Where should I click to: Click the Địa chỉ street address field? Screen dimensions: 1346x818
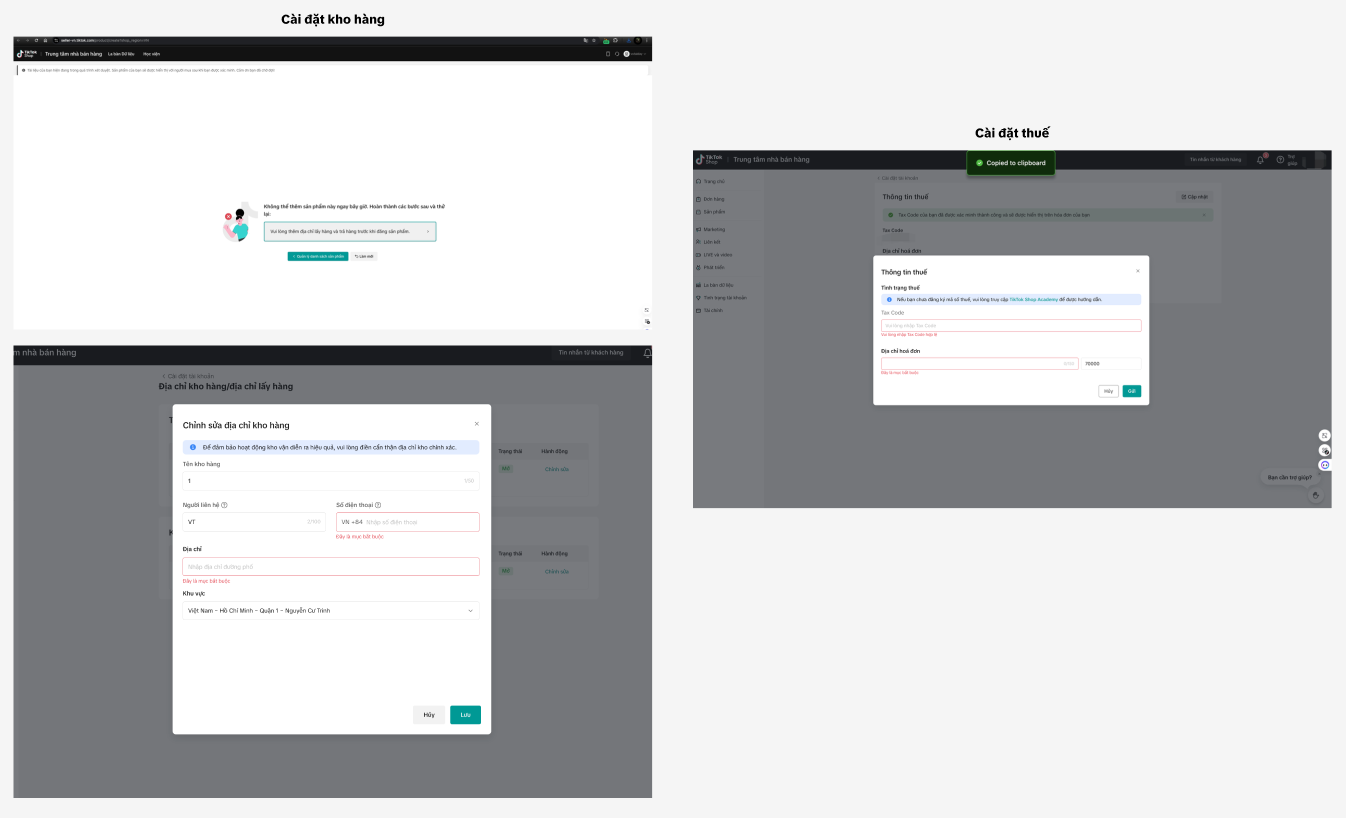pos(330,567)
